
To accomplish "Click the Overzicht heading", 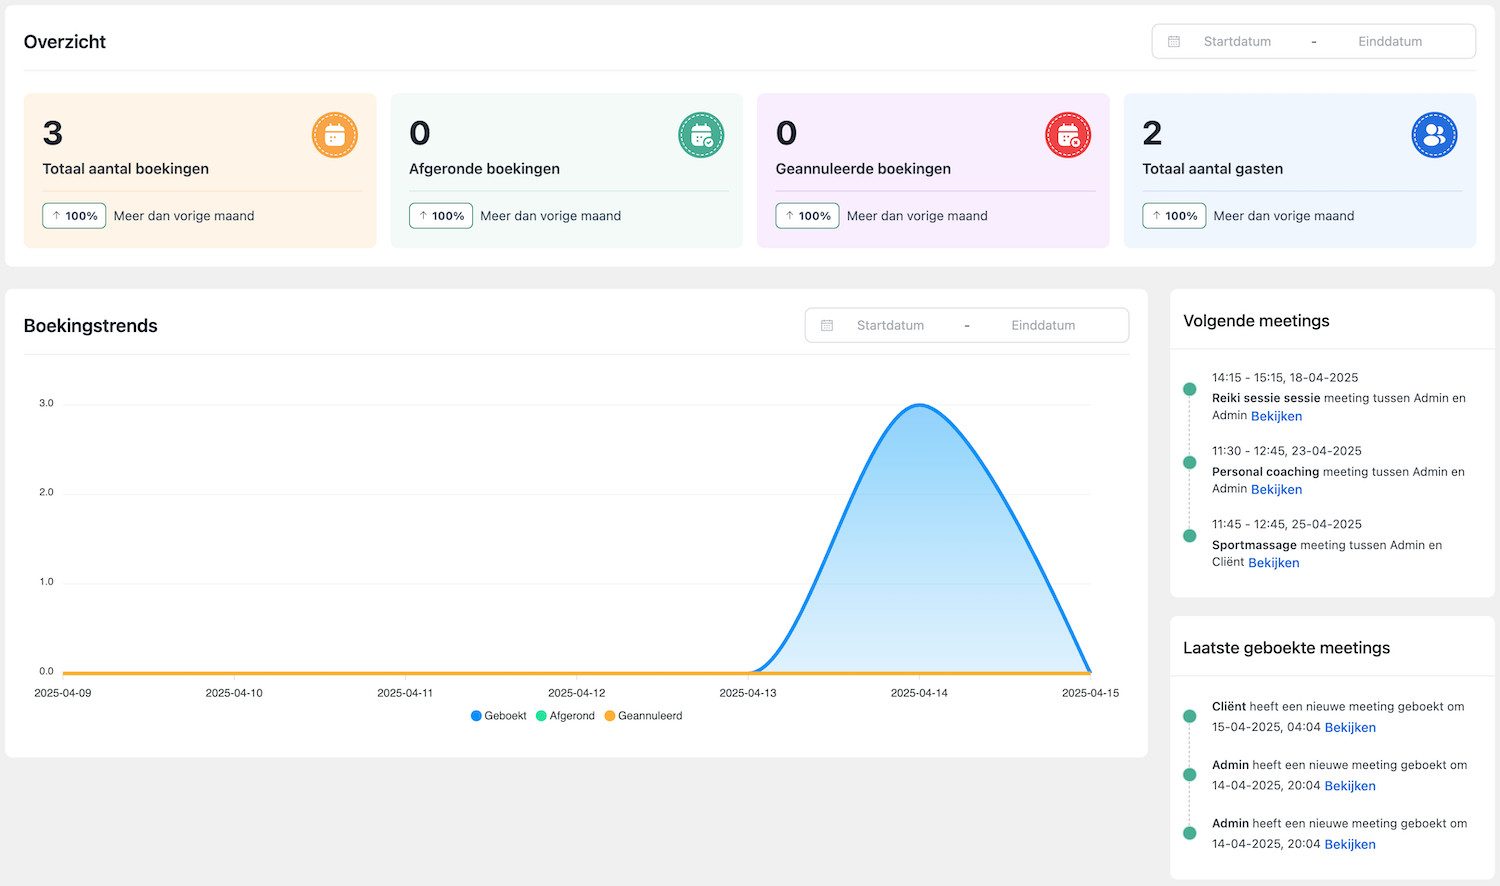I will [x=65, y=42].
